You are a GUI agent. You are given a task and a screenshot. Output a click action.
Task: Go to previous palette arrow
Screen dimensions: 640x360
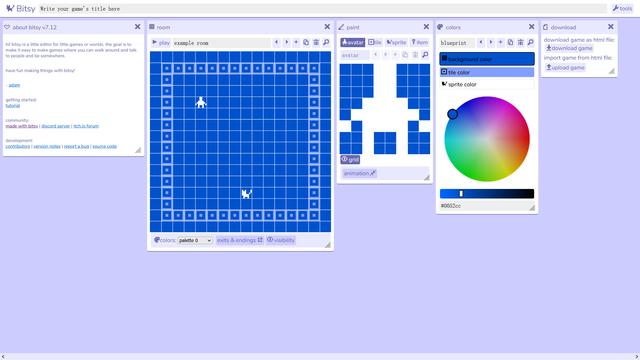point(481,42)
